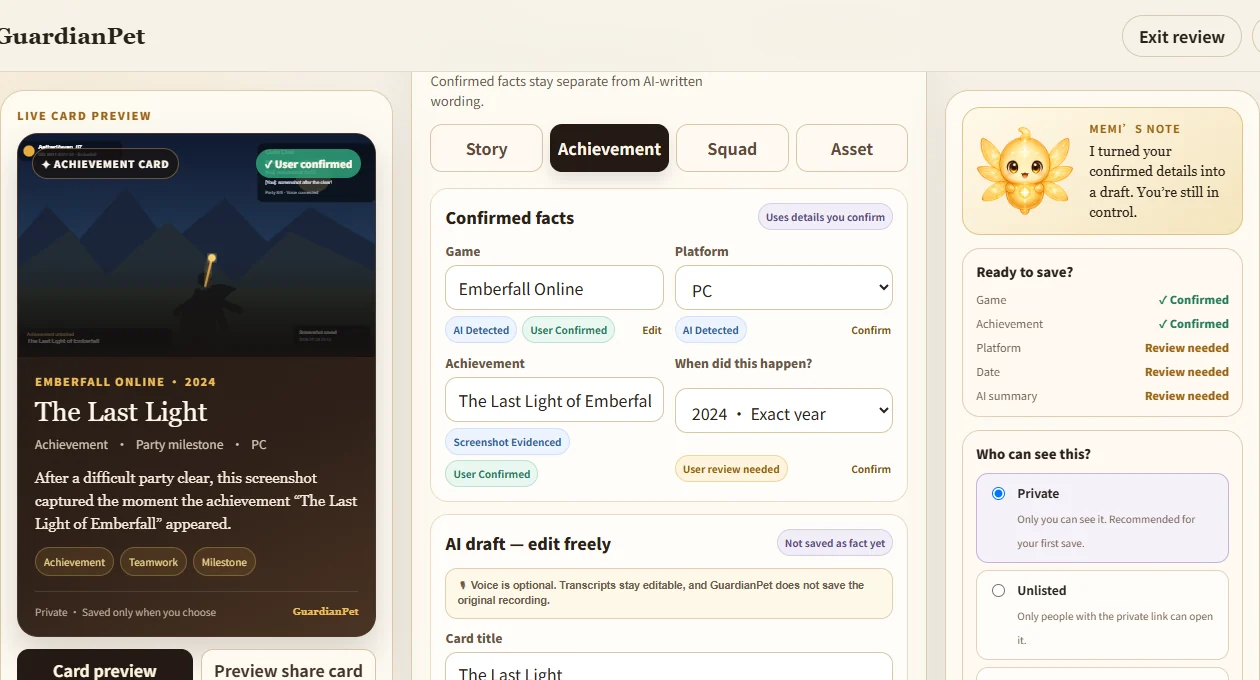Screen dimensions: 1260x680
Task: Click the User Confirmed chip under Achievement
Action: (491, 474)
